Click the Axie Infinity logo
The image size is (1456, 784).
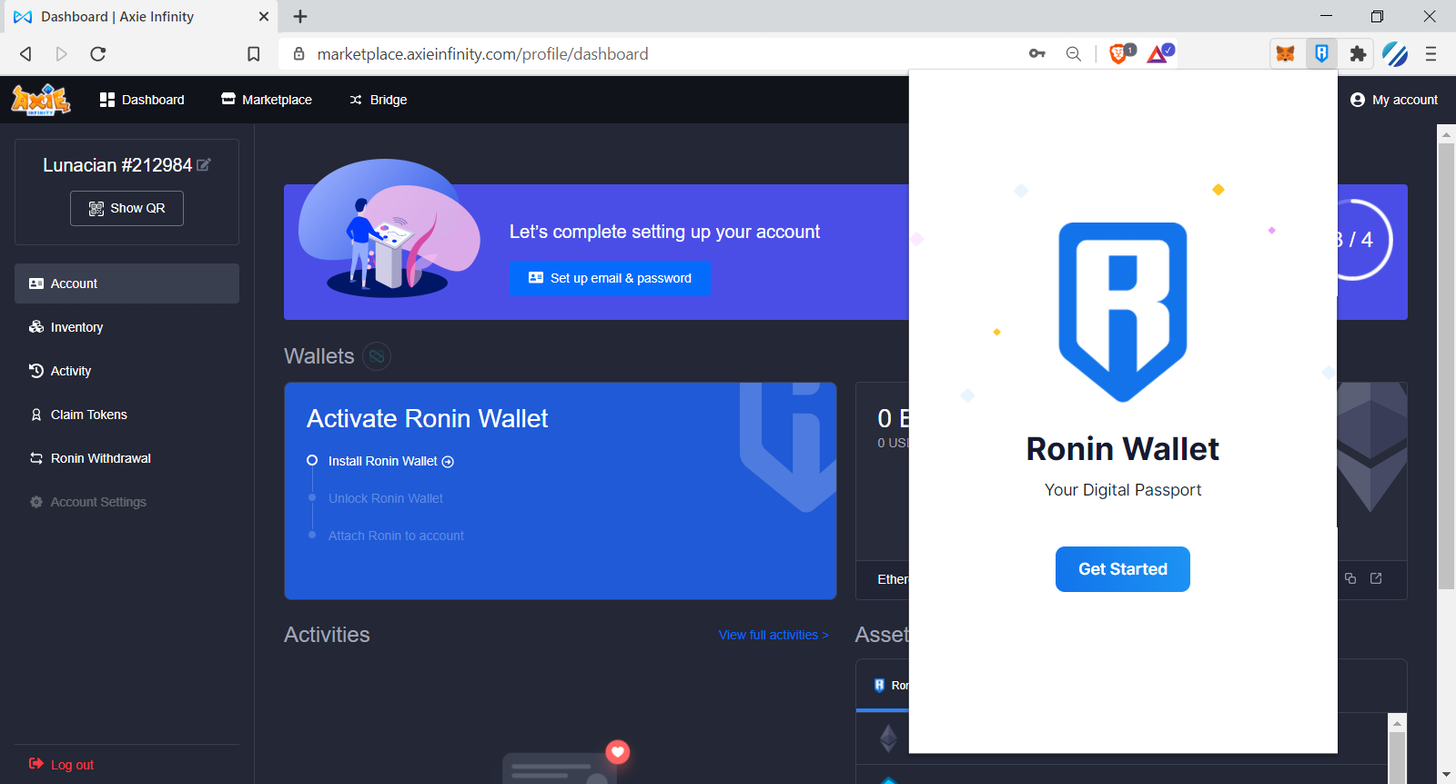click(41, 100)
